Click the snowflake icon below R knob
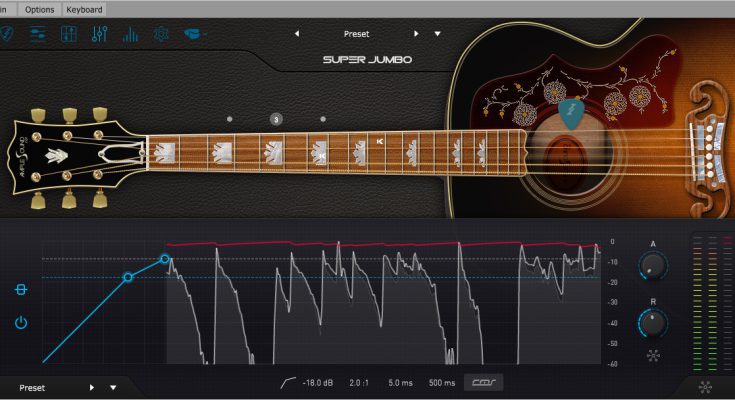The height and width of the screenshot is (400, 735). coord(653,355)
